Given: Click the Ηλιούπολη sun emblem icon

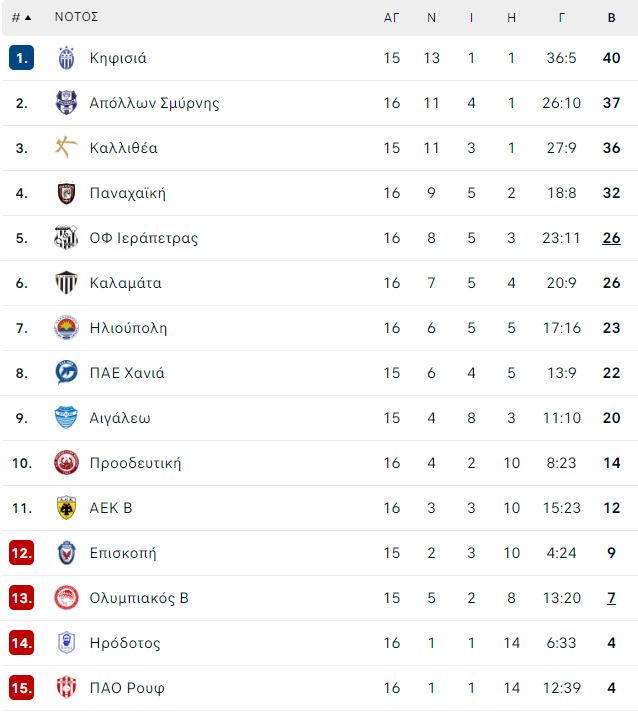Looking at the screenshot, I should 66,328.
